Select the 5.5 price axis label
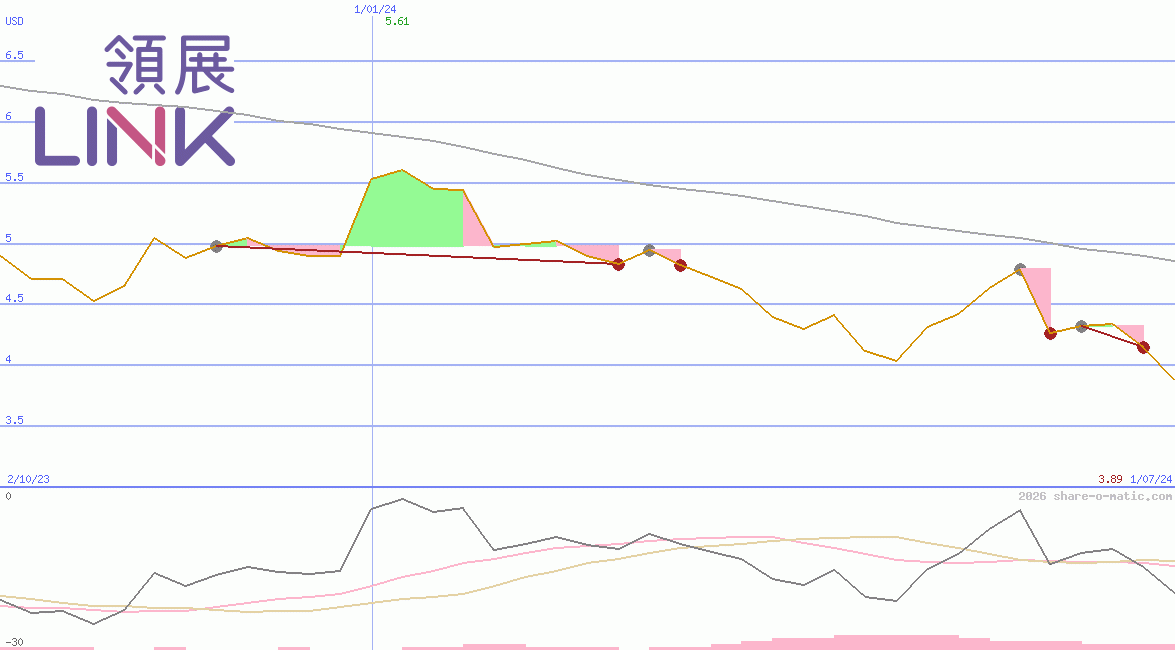1175x650 pixels. coord(14,177)
